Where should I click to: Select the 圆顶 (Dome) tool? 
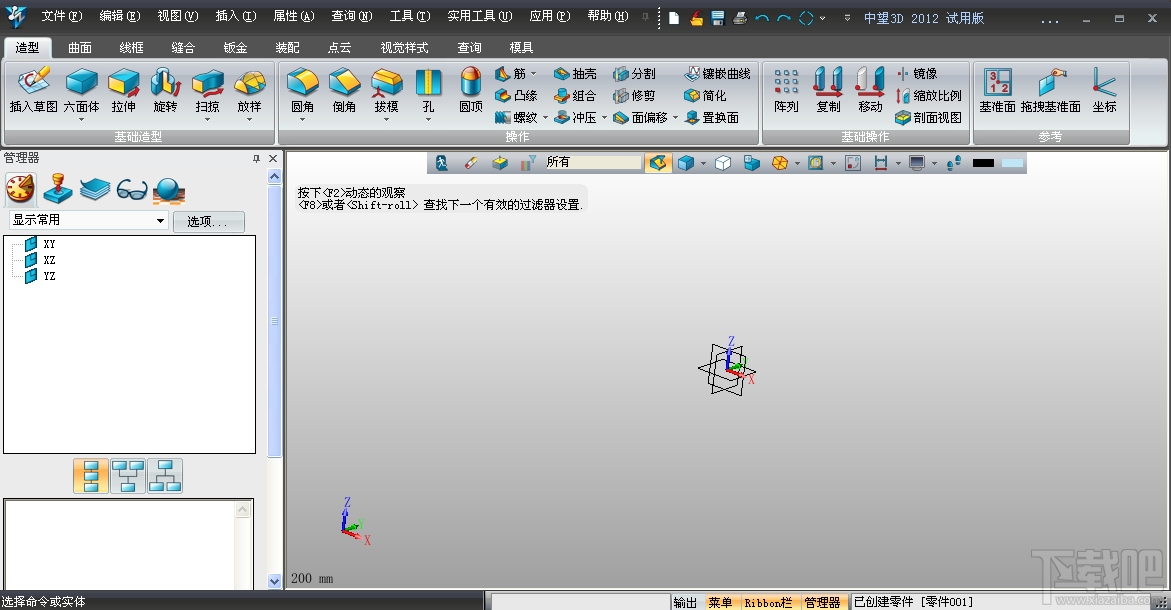pyautogui.click(x=471, y=82)
